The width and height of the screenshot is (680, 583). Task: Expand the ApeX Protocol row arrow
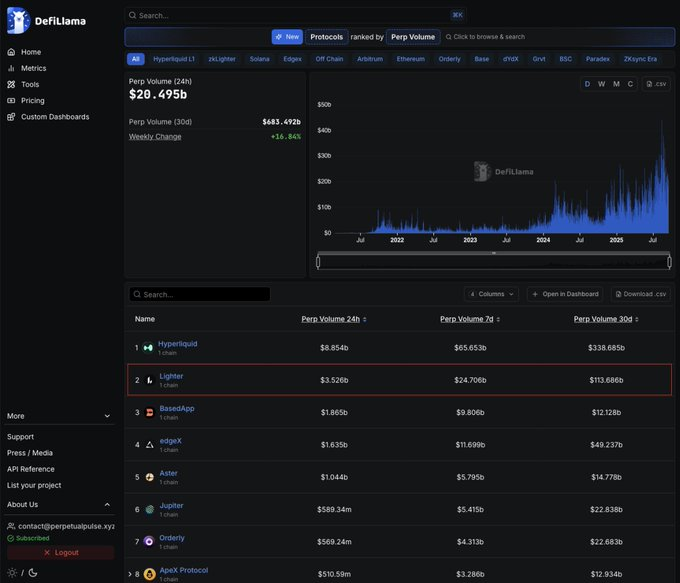[130, 574]
